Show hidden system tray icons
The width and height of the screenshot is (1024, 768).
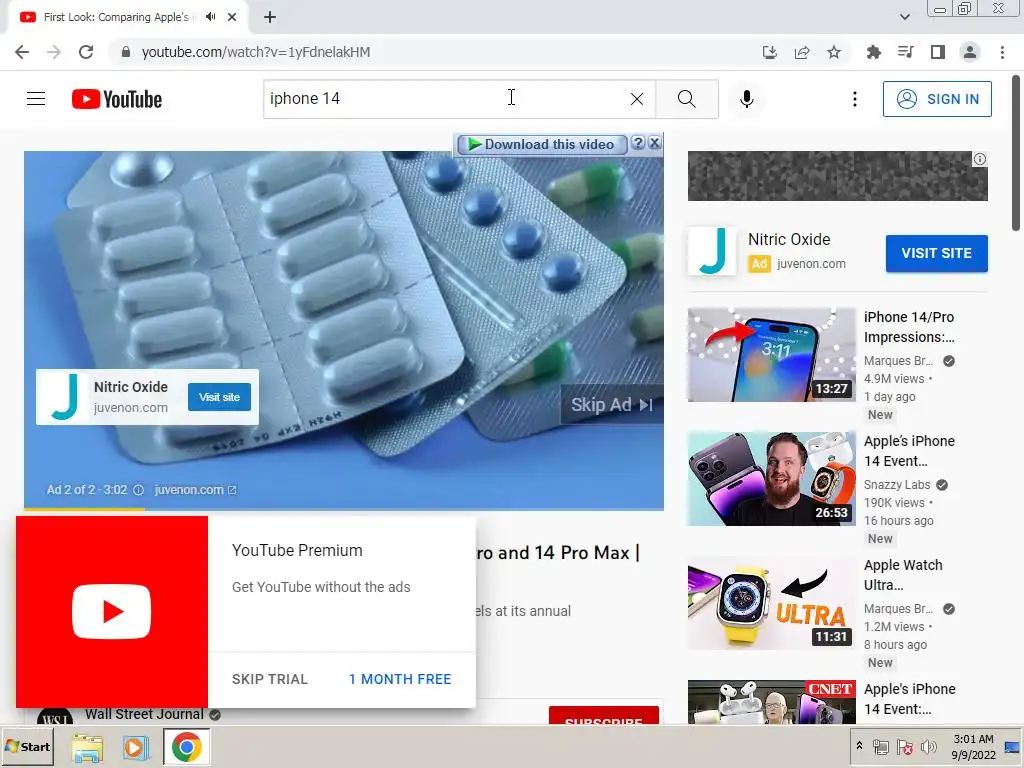click(859, 746)
